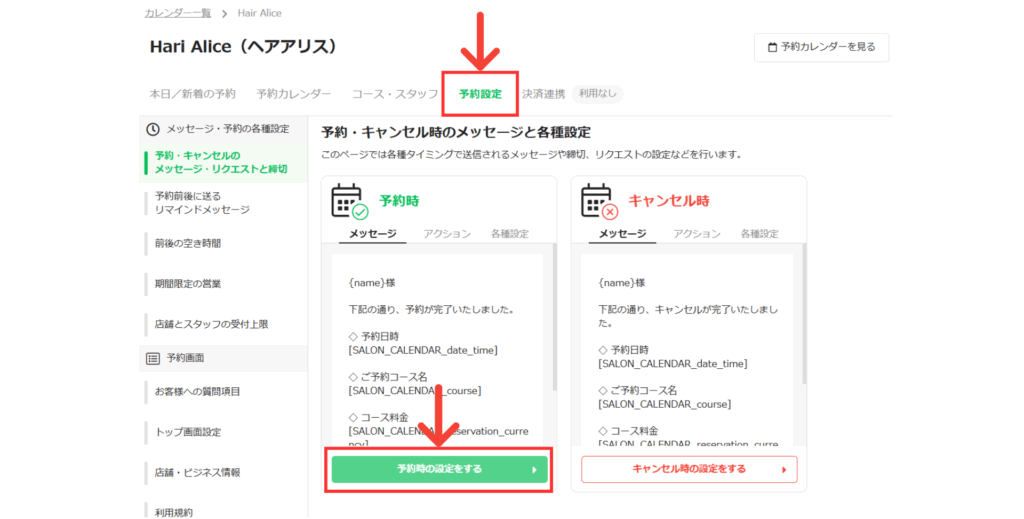The height and width of the screenshot is (519, 1024).
Task: Click the 予約時 message preview scrollbar
Action: coord(554,320)
